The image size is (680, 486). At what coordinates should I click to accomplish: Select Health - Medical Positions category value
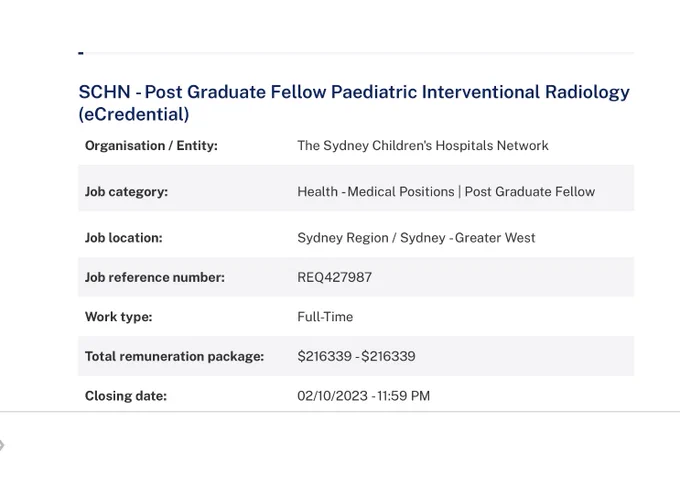click(x=376, y=192)
